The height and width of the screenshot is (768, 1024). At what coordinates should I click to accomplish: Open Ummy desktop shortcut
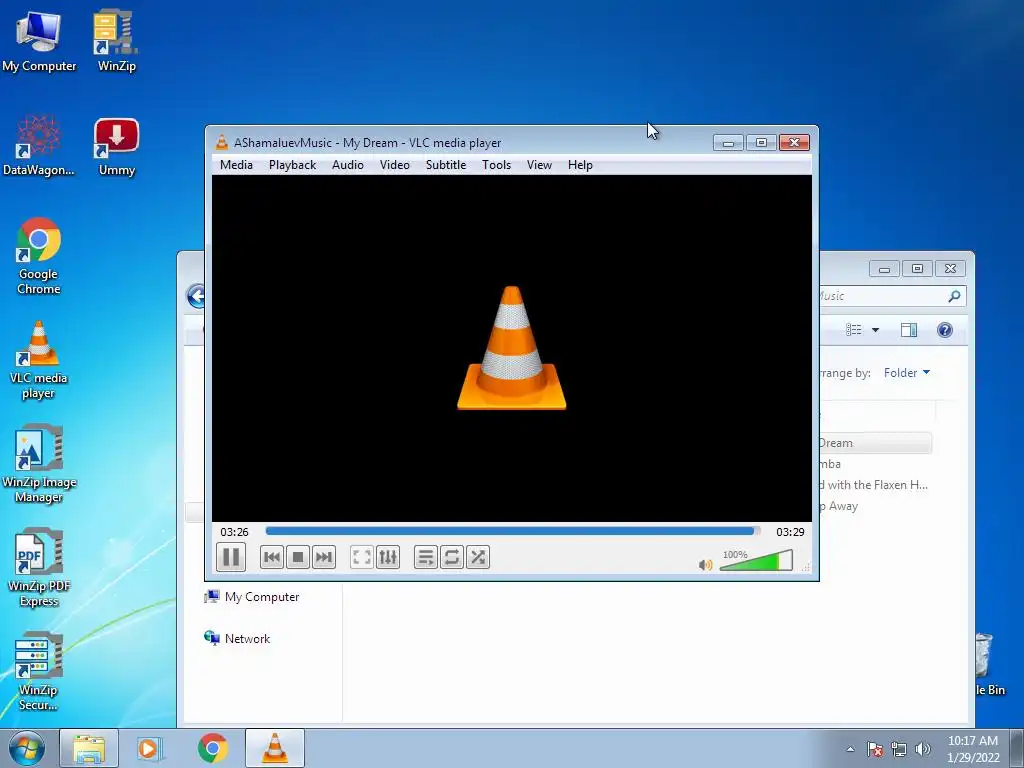pos(116,146)
